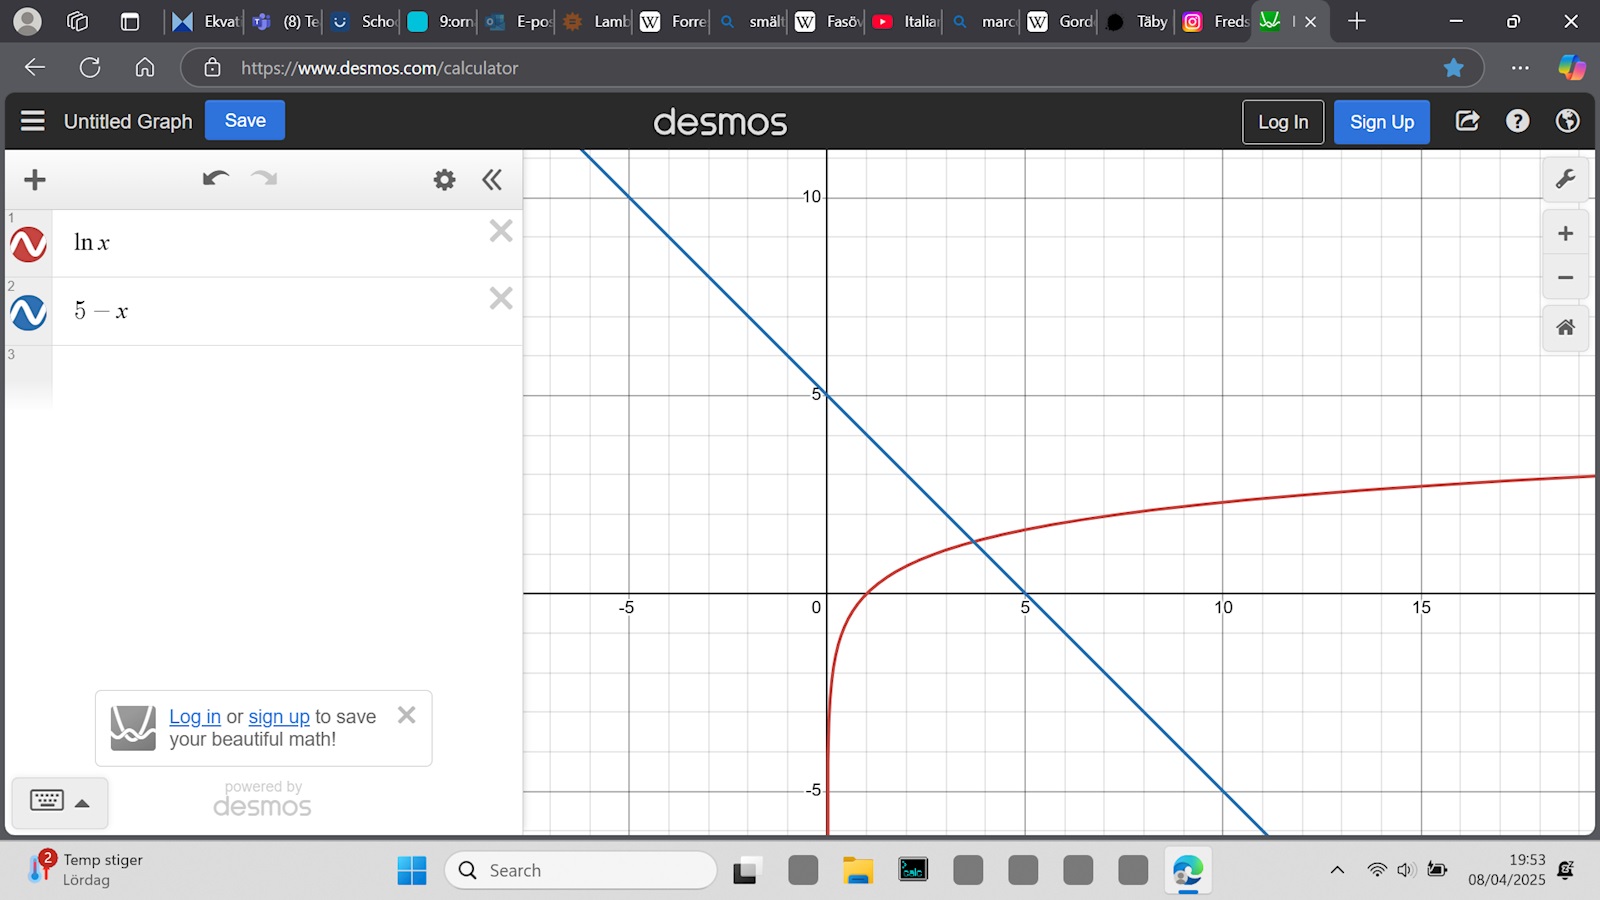Open the expression list settings gear
This screenshot has width=1600, height=900.
click(444, 180)
